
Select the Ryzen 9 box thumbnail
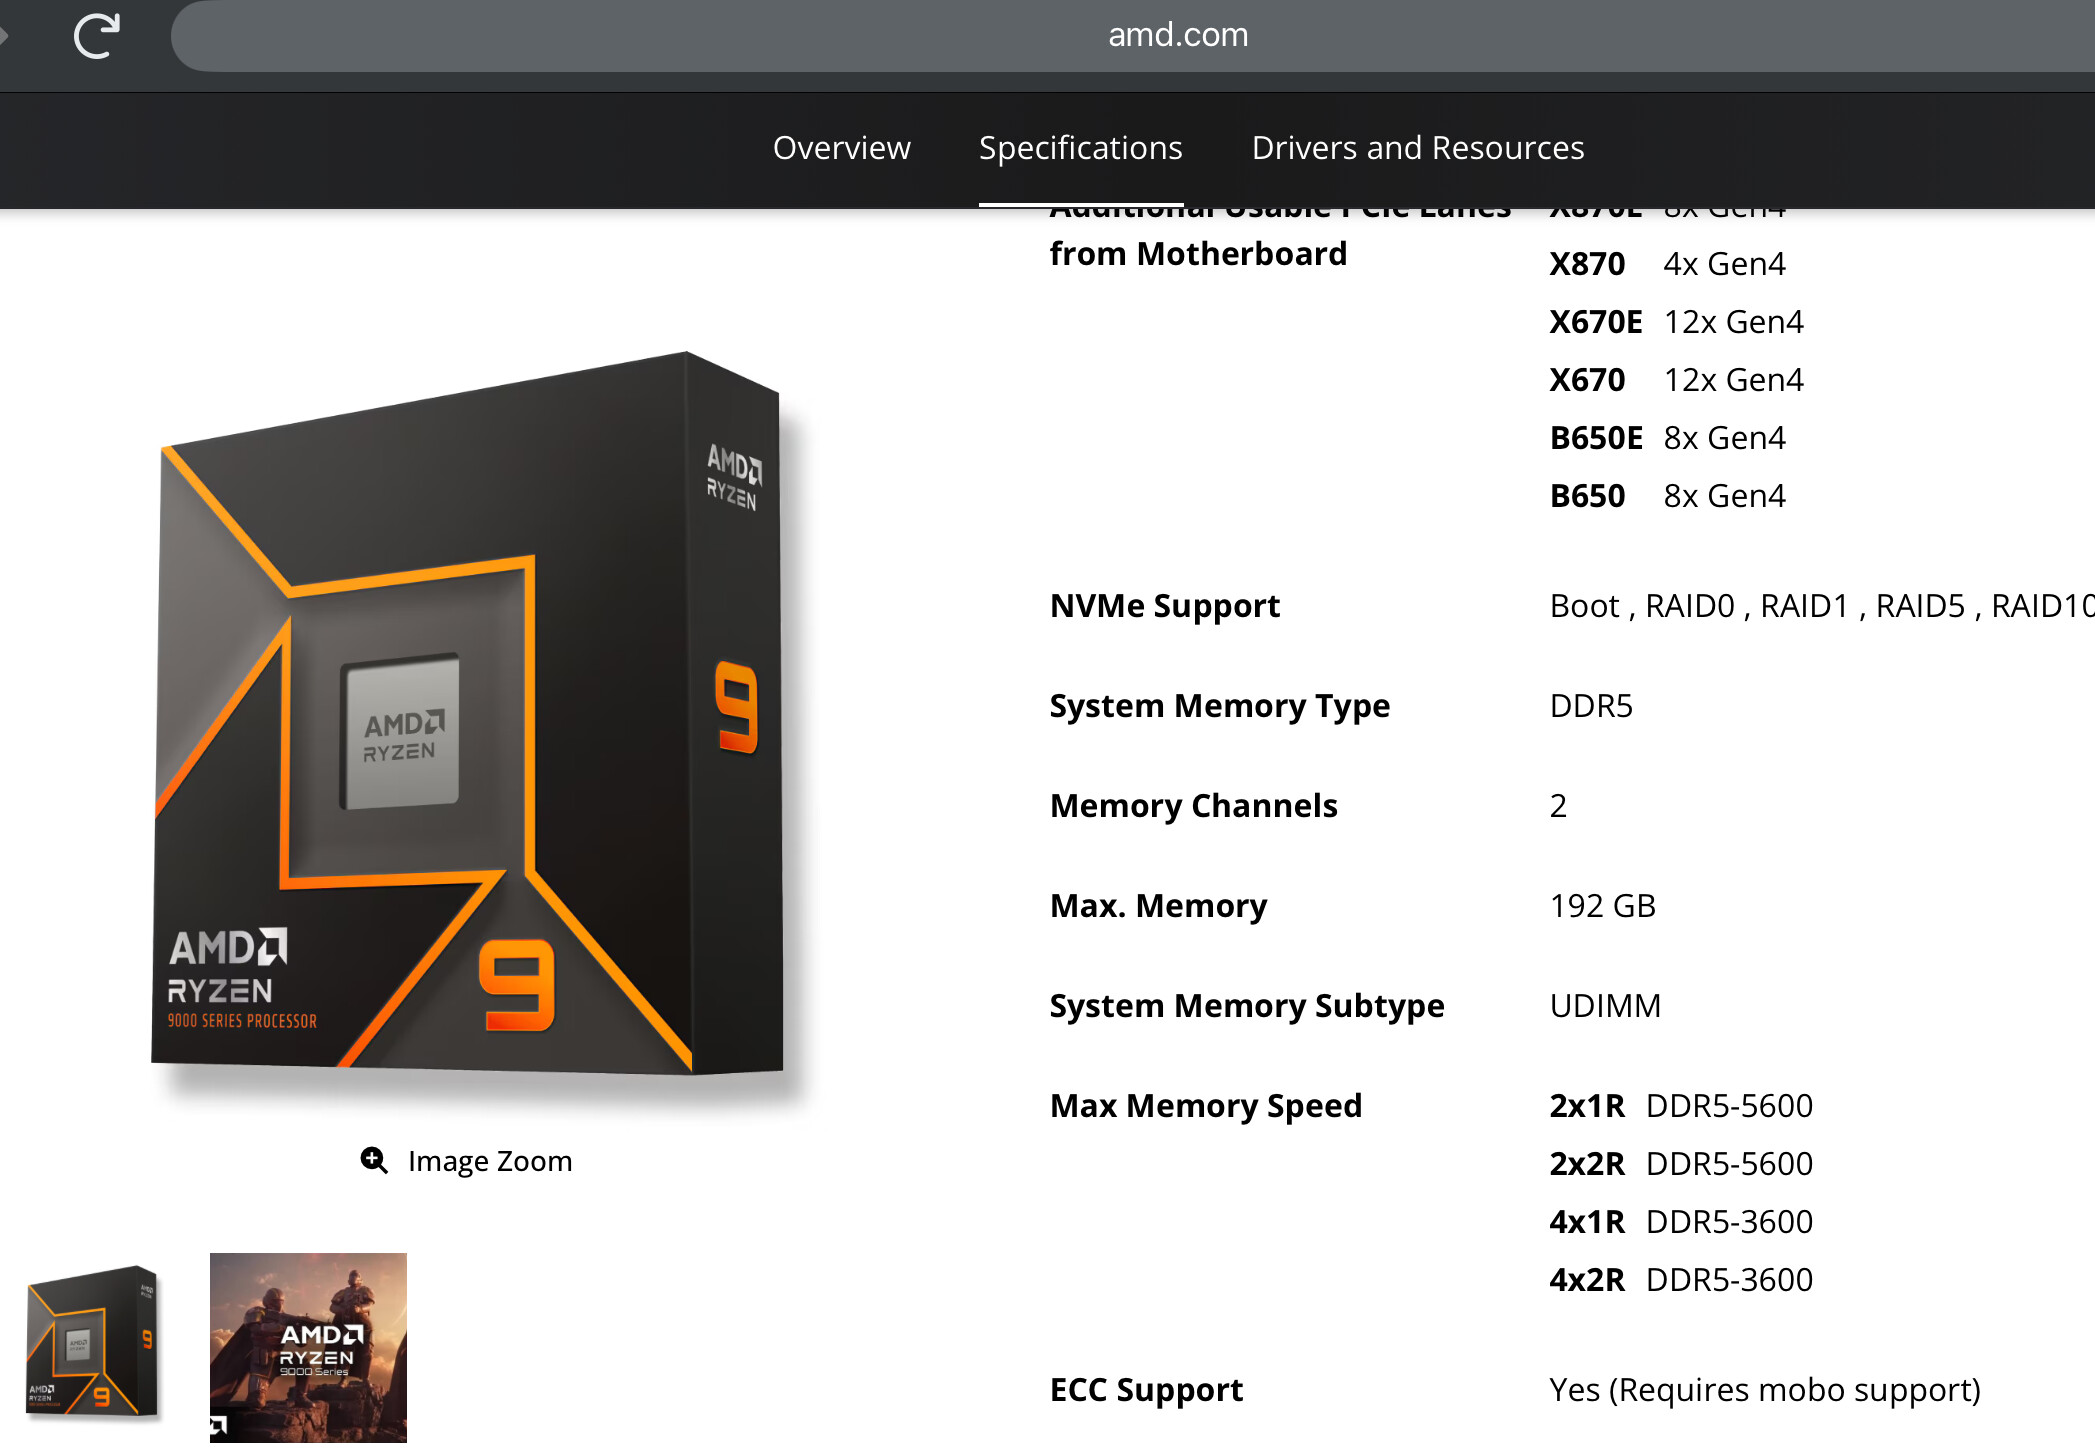tap(93, 1341)
